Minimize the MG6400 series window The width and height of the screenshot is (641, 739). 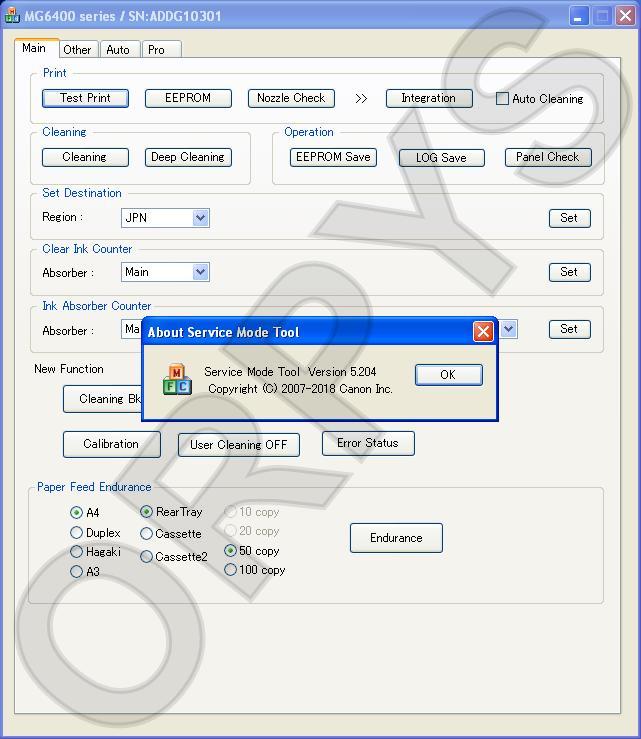(578, 16)
